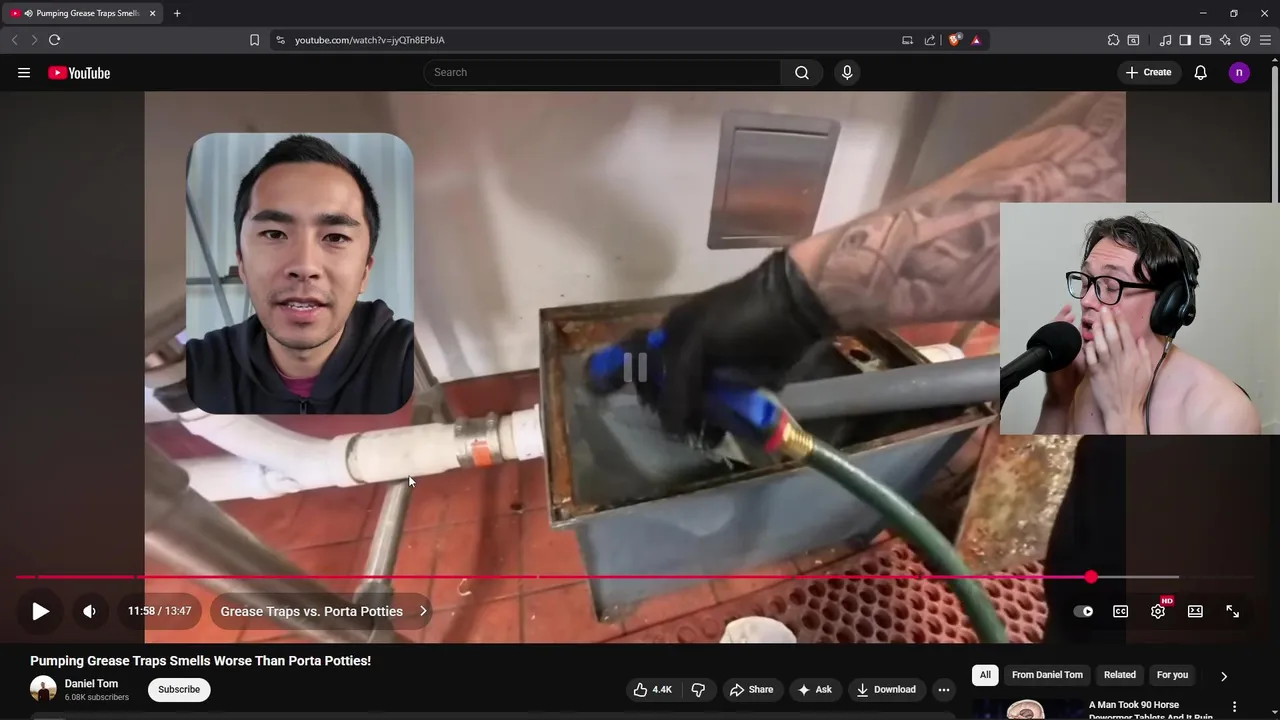The width and height of the screenshot is (1280, 720).
Task: Open Brave playlist music note icon
Action: point(1165,40)
